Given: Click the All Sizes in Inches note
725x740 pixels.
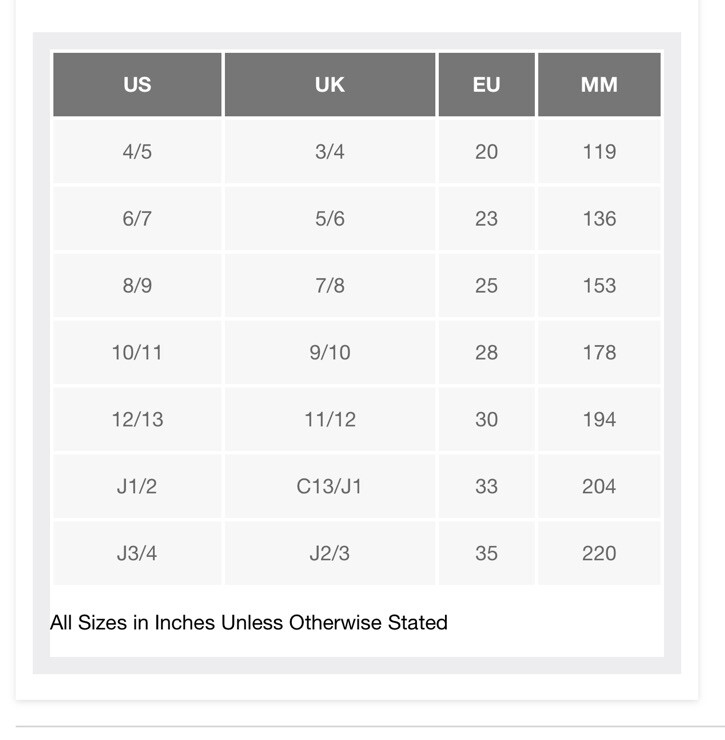Looking at the screenshot, I should (x=249, y=622).
